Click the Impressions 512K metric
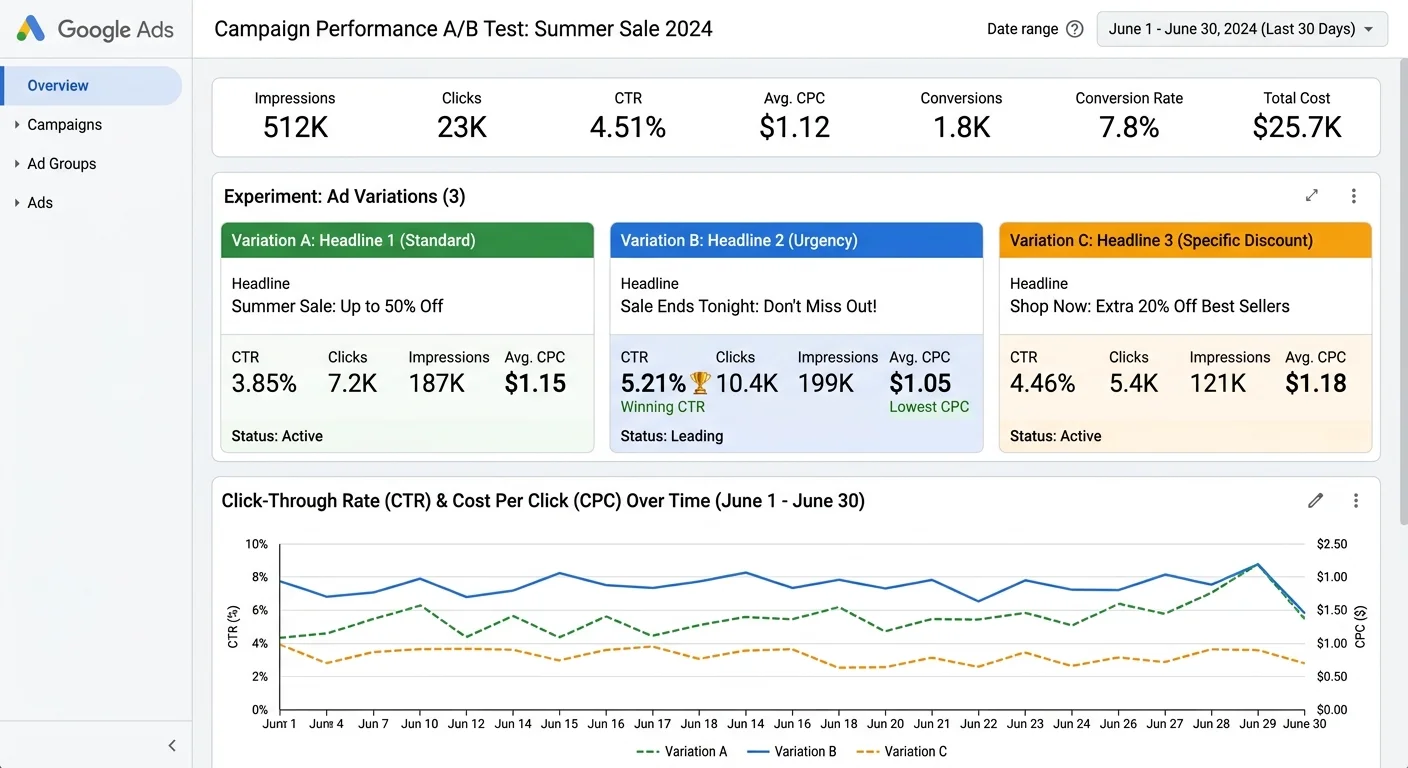 (x=295, y=116)
